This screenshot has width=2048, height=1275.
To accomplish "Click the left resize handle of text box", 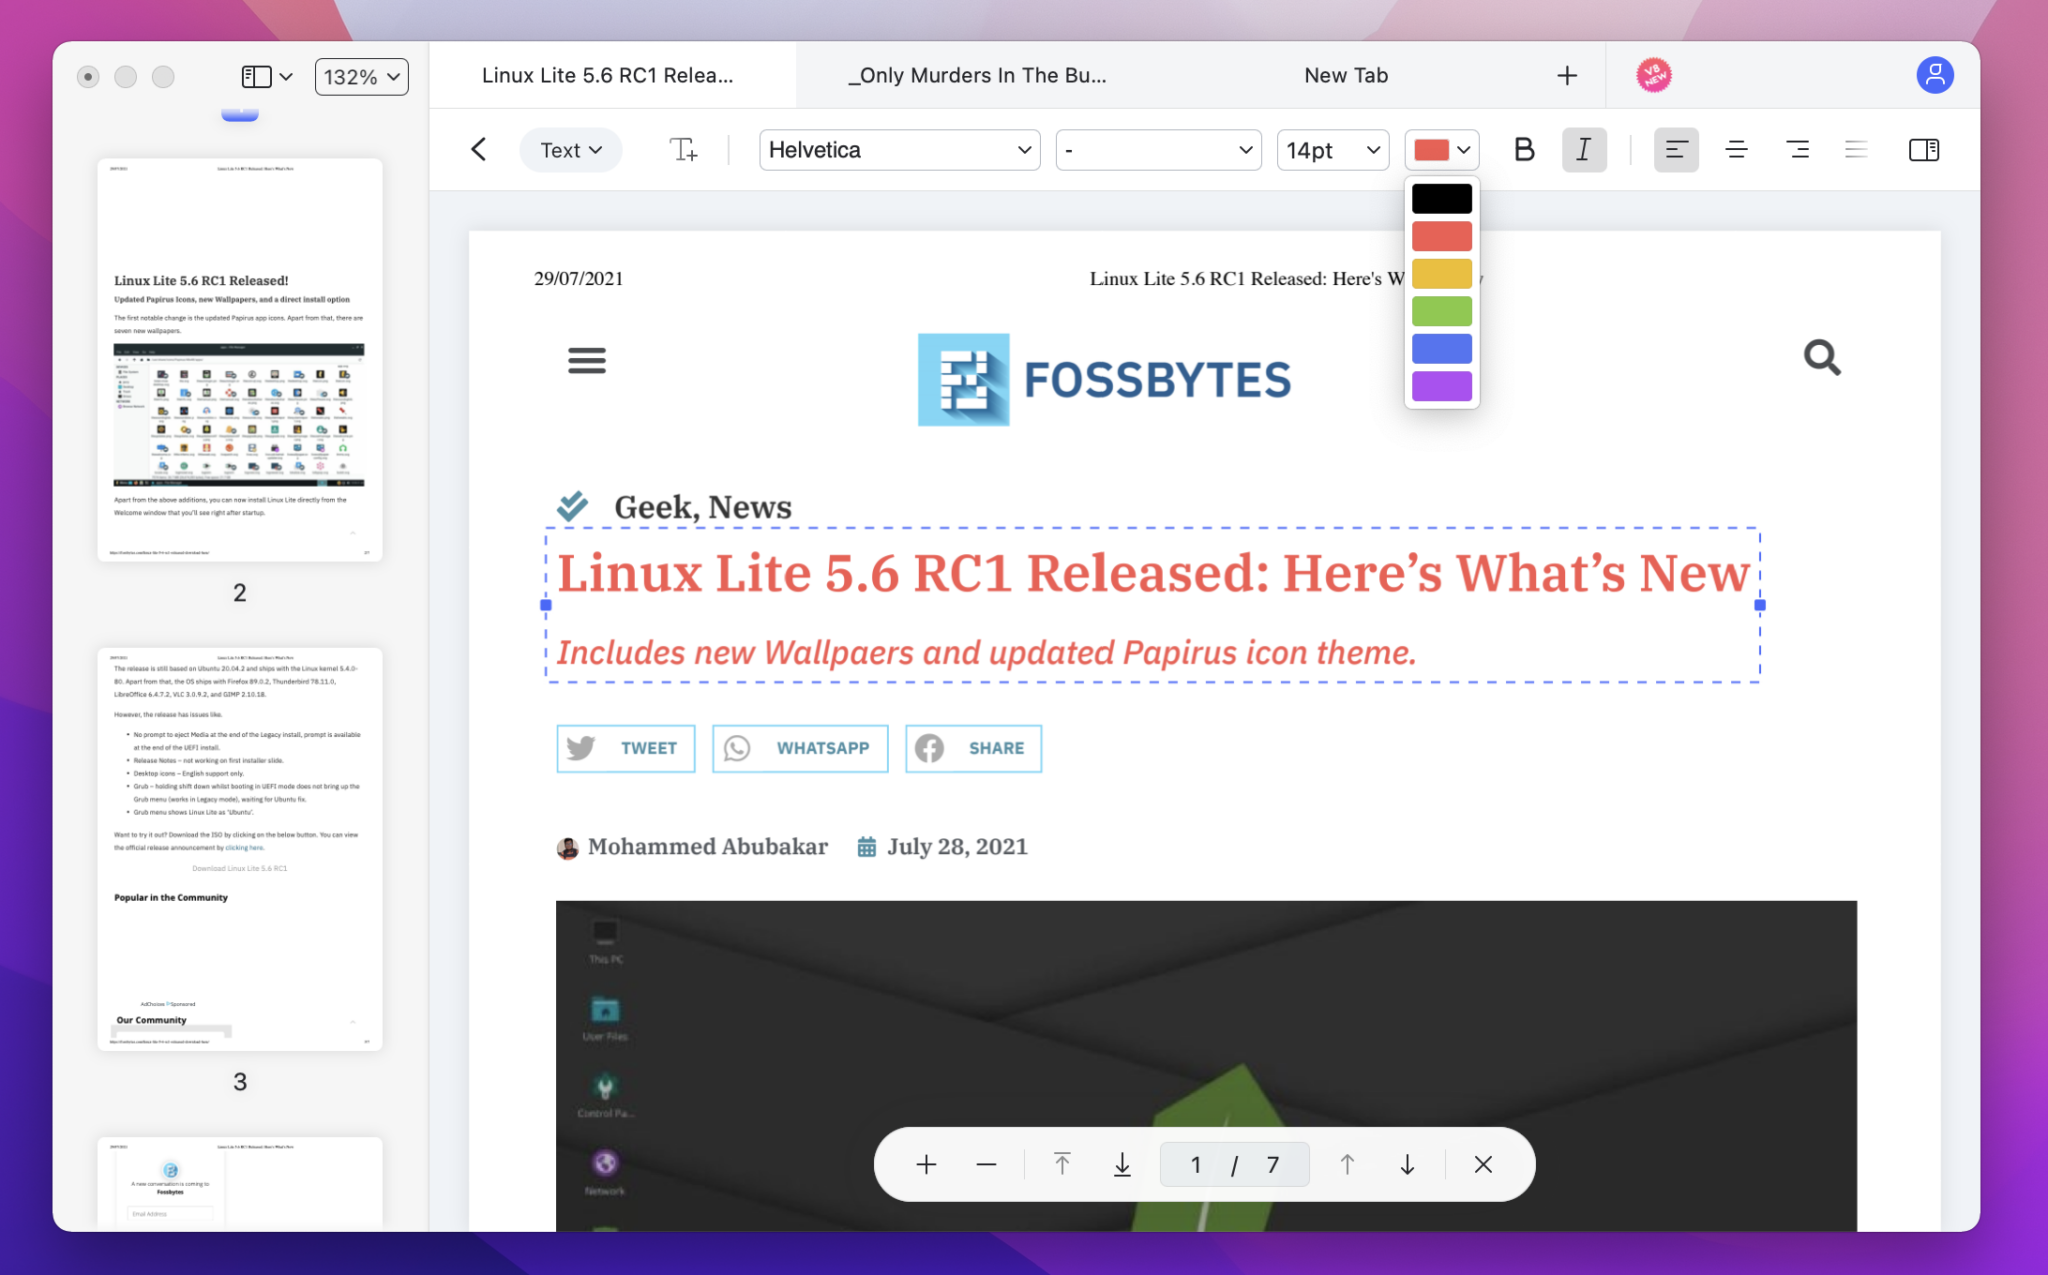I will [x=546, y=605].
